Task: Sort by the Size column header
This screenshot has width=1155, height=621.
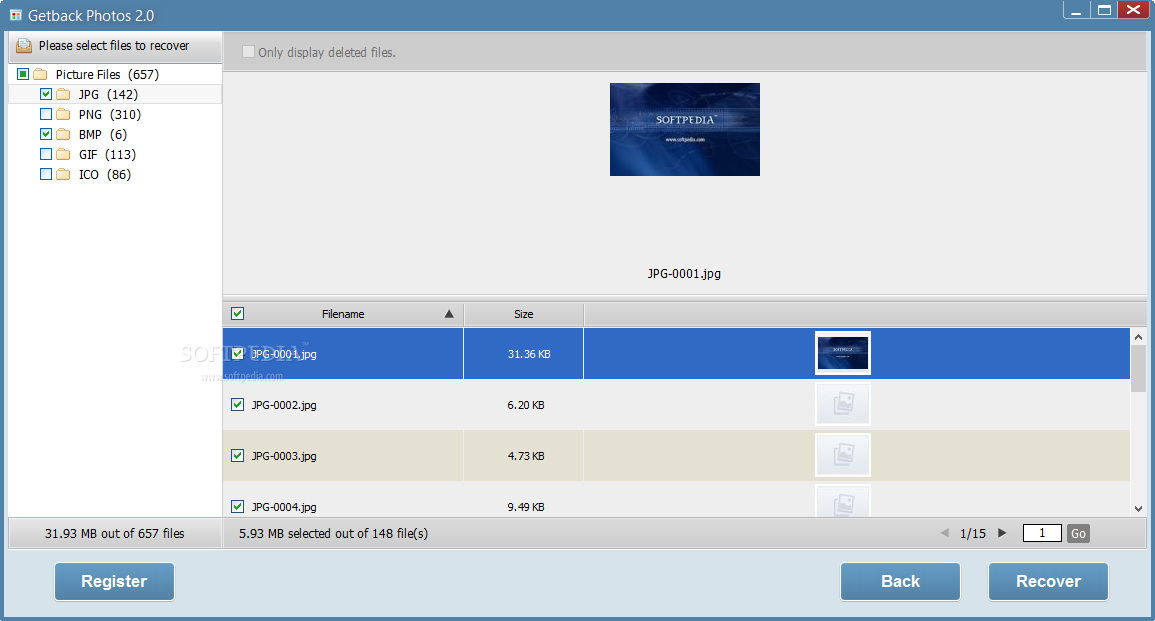Action: pos(524,314)
